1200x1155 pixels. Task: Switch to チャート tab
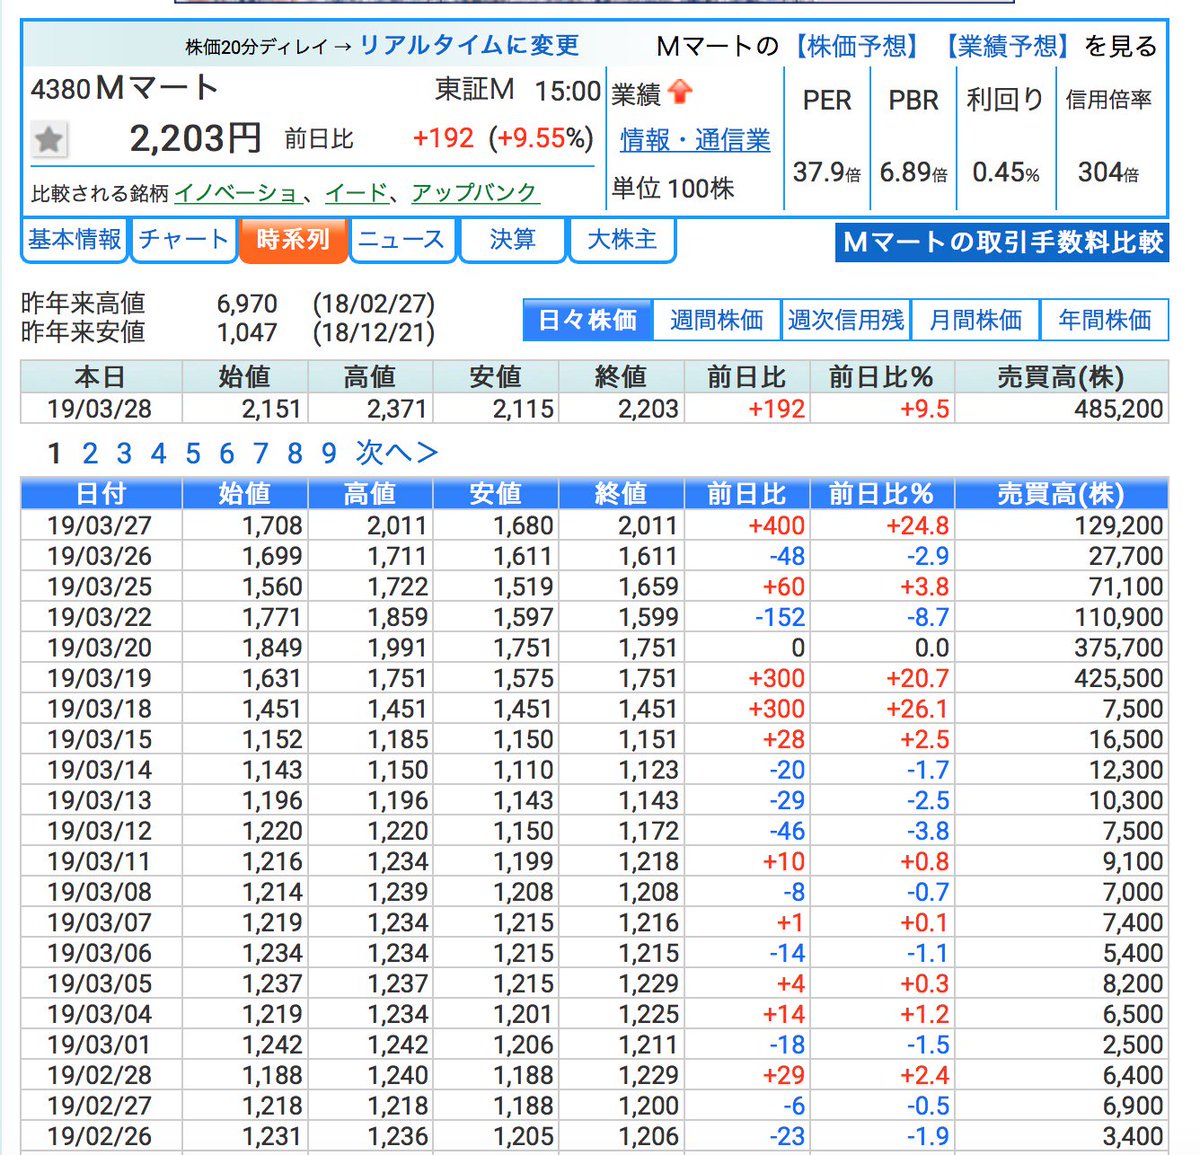[183, 240]
